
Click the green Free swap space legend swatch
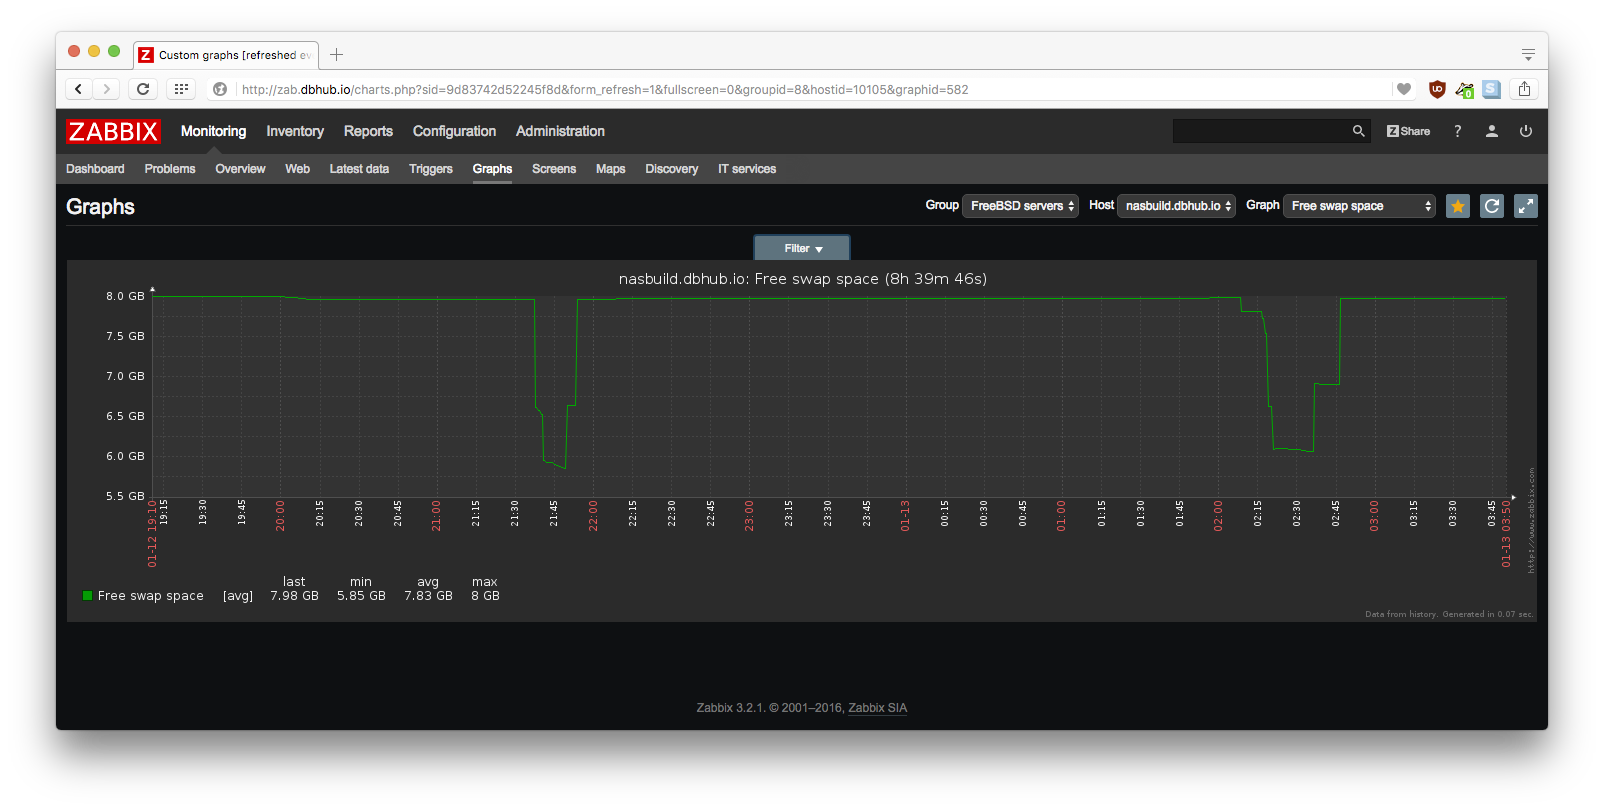tap(88, 596)
